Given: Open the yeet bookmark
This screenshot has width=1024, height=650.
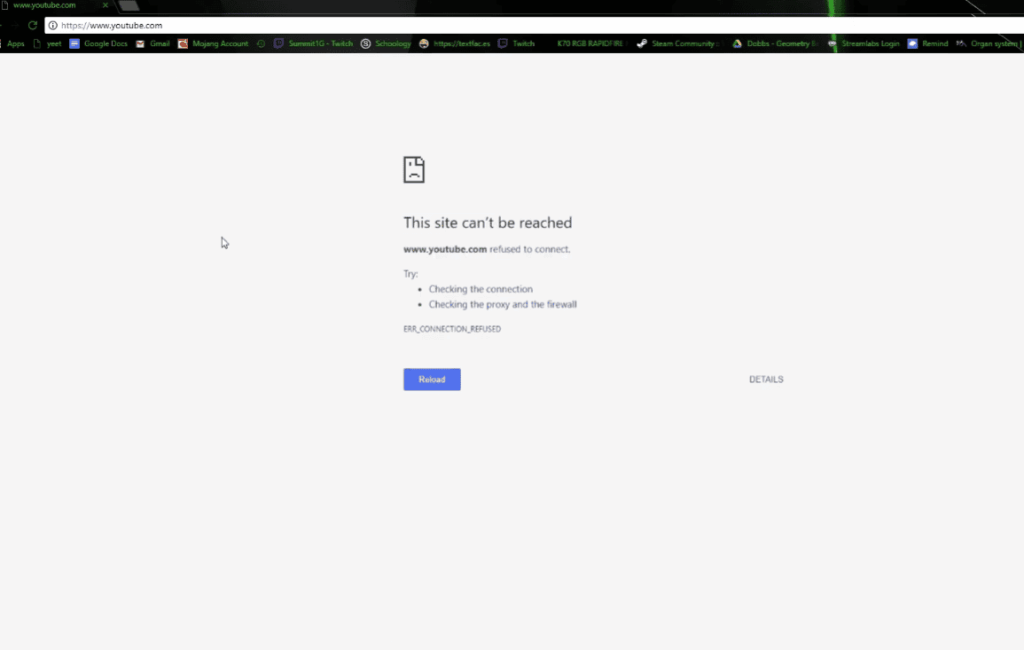Looking at the screenshot, I should [52, 43].
